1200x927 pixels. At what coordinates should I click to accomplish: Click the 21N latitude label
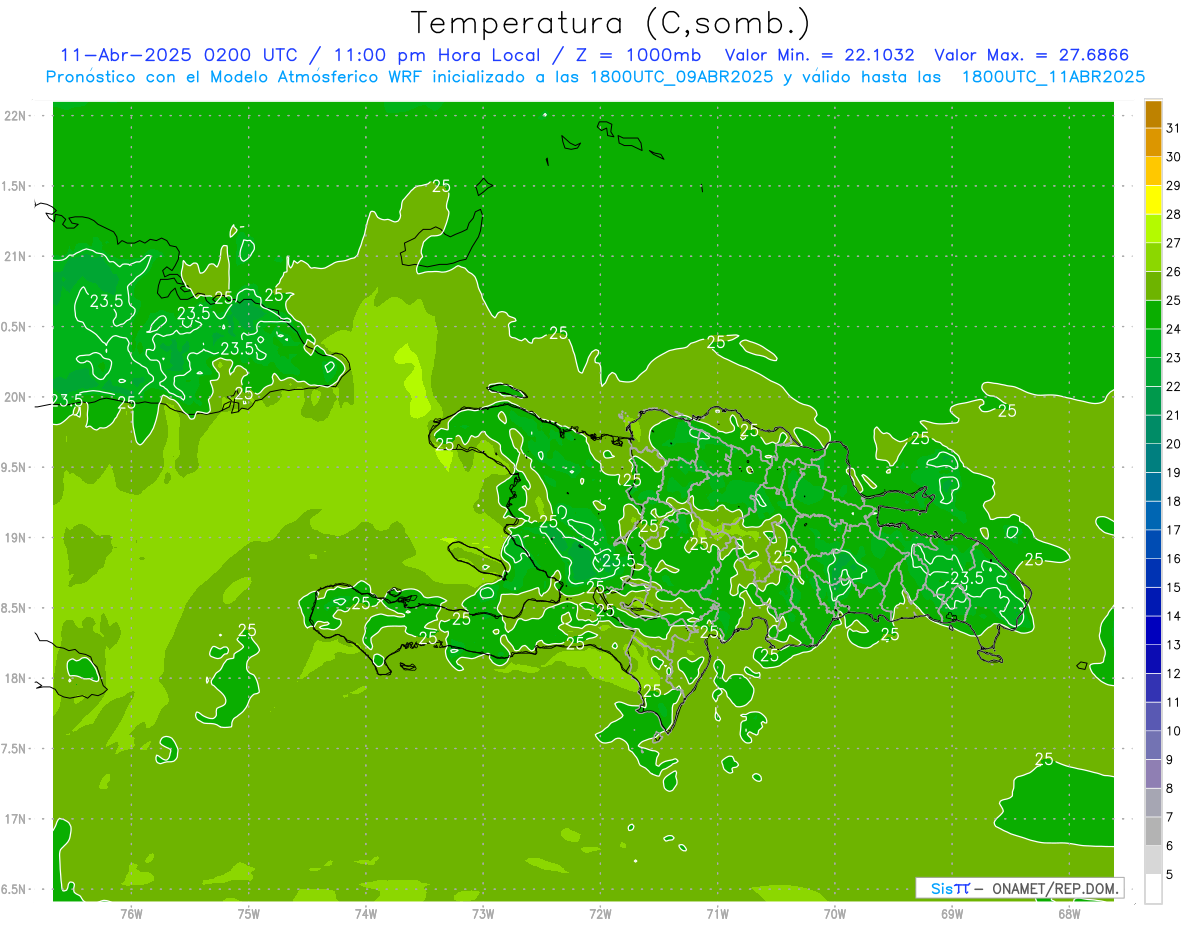coord(14,256)
